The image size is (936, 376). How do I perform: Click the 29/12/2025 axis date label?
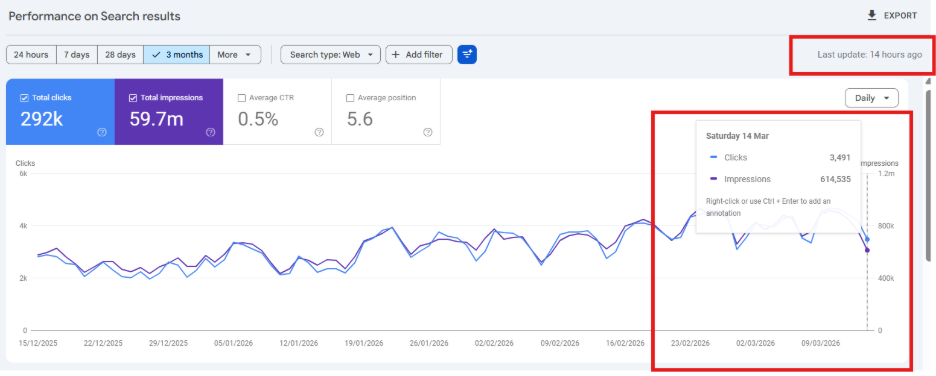(x=168, y=343)
